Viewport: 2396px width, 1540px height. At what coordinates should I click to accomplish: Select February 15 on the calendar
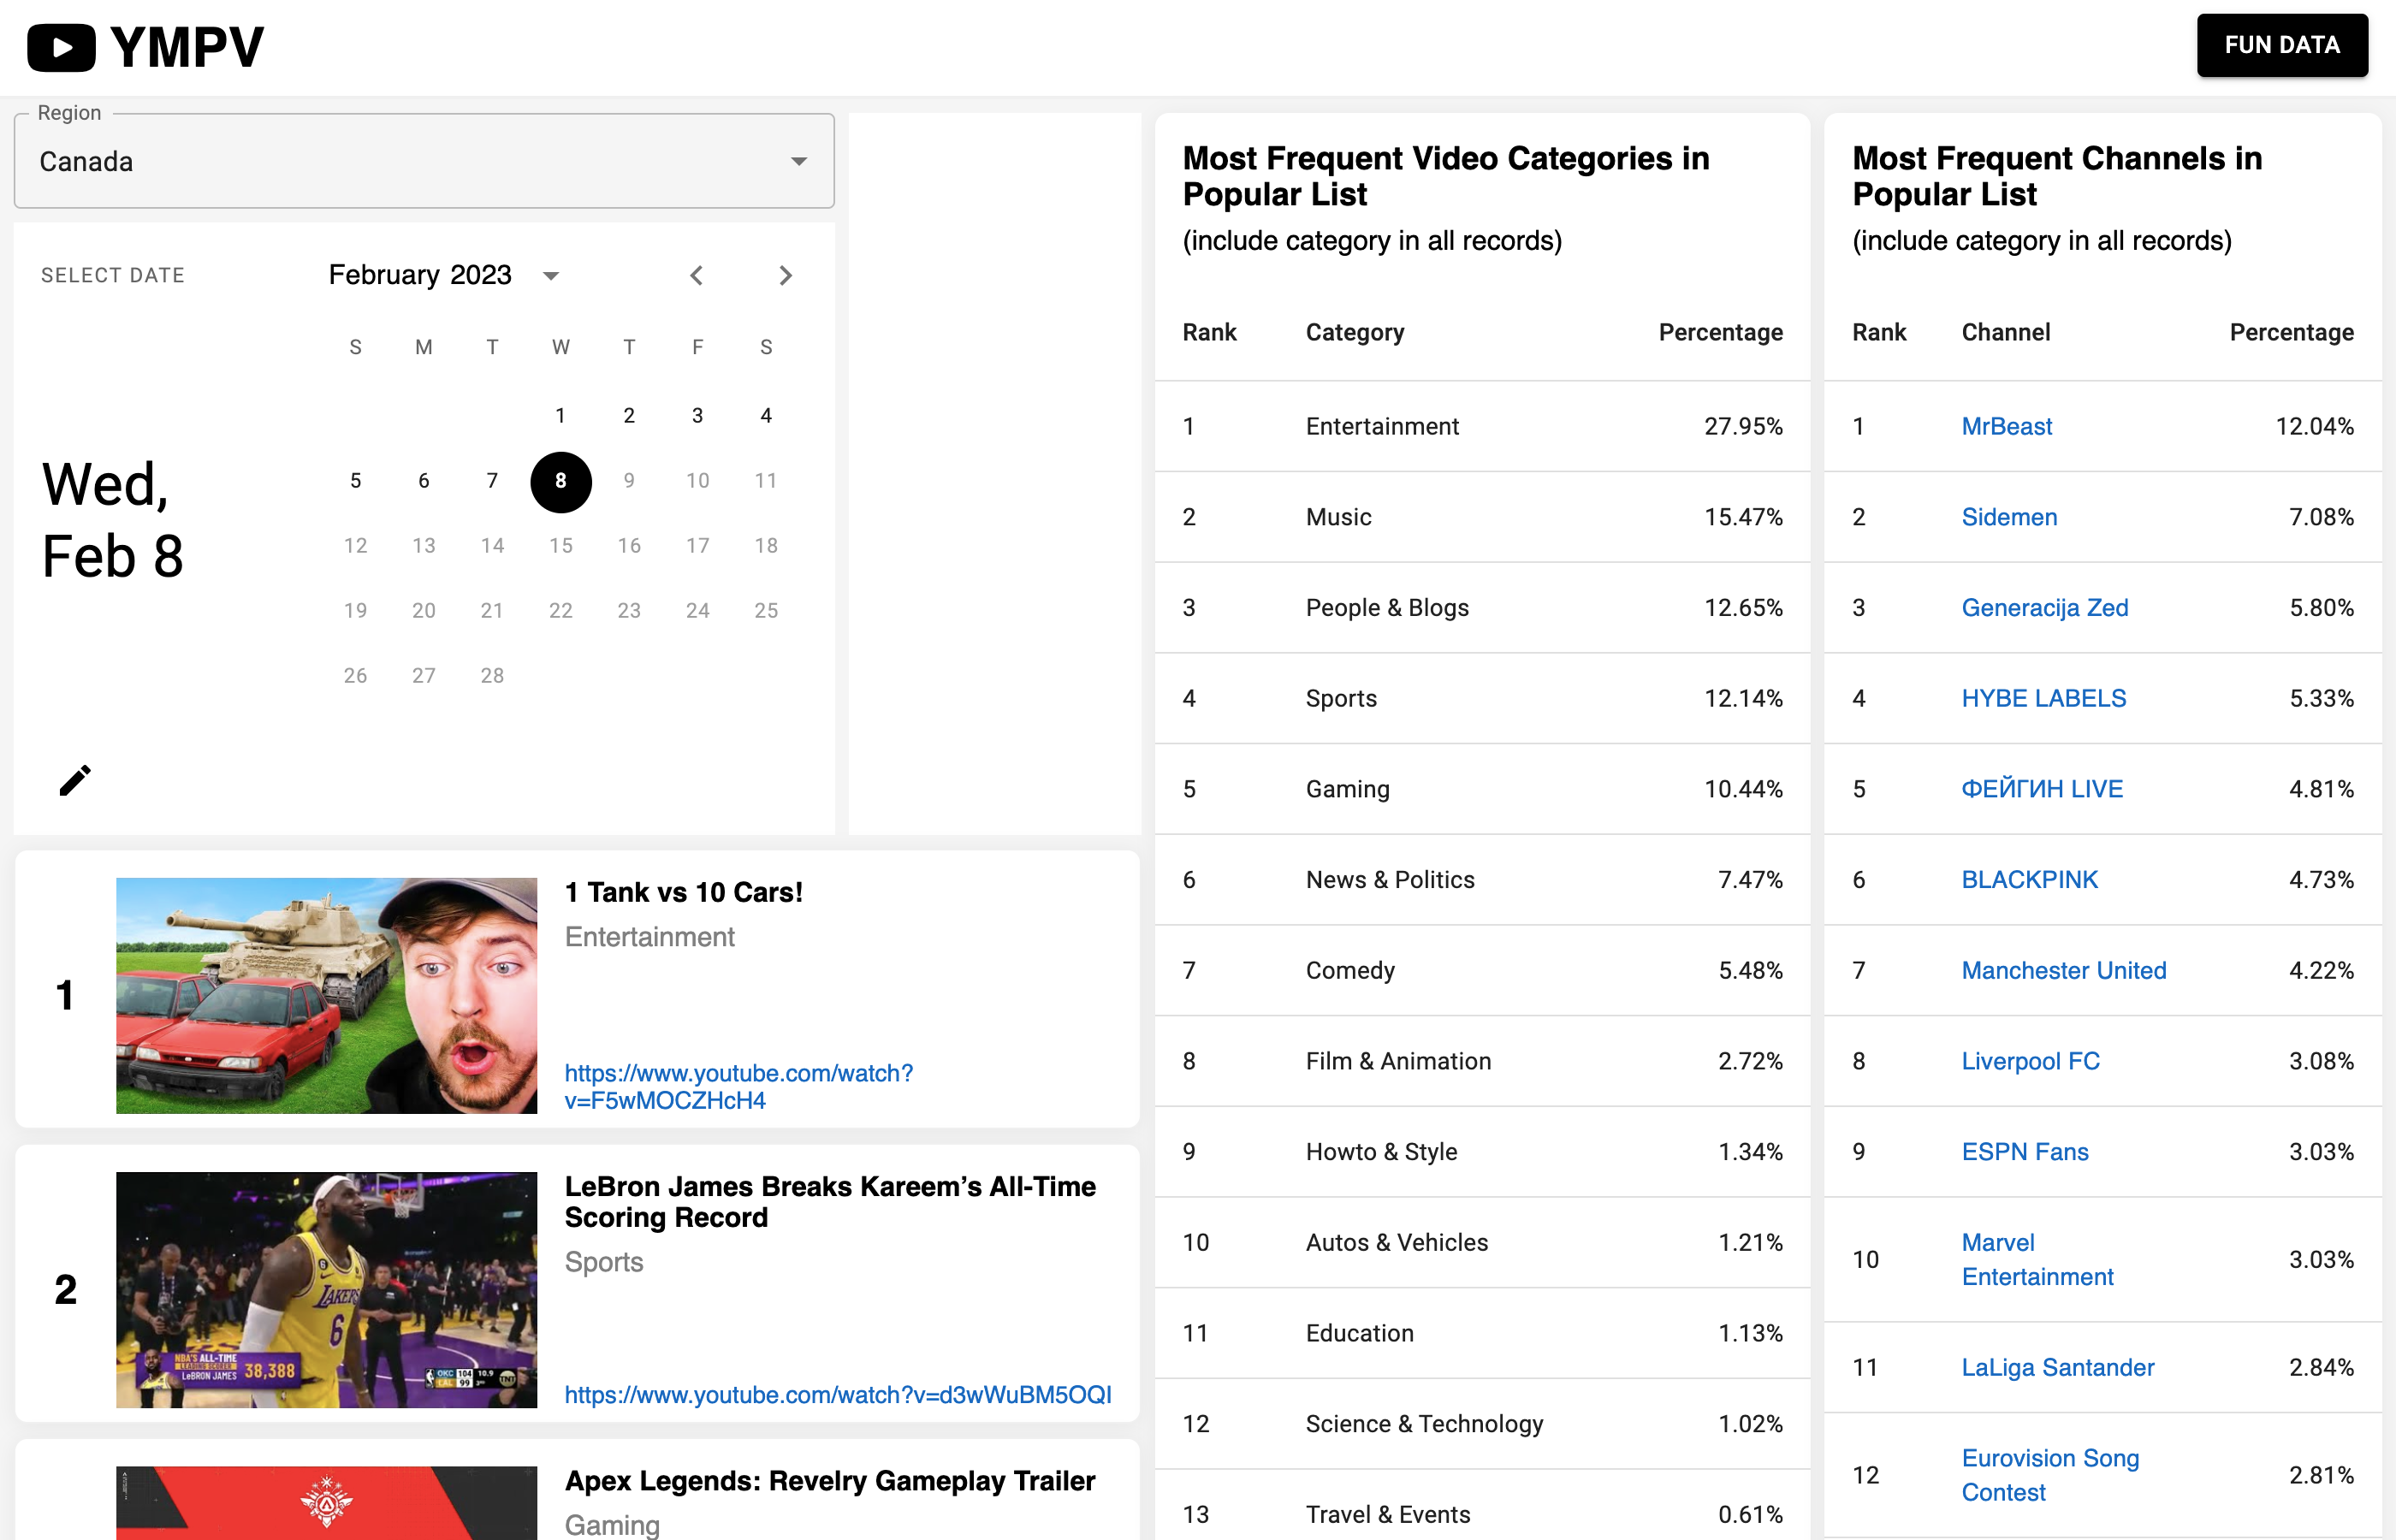coord(561,546)
